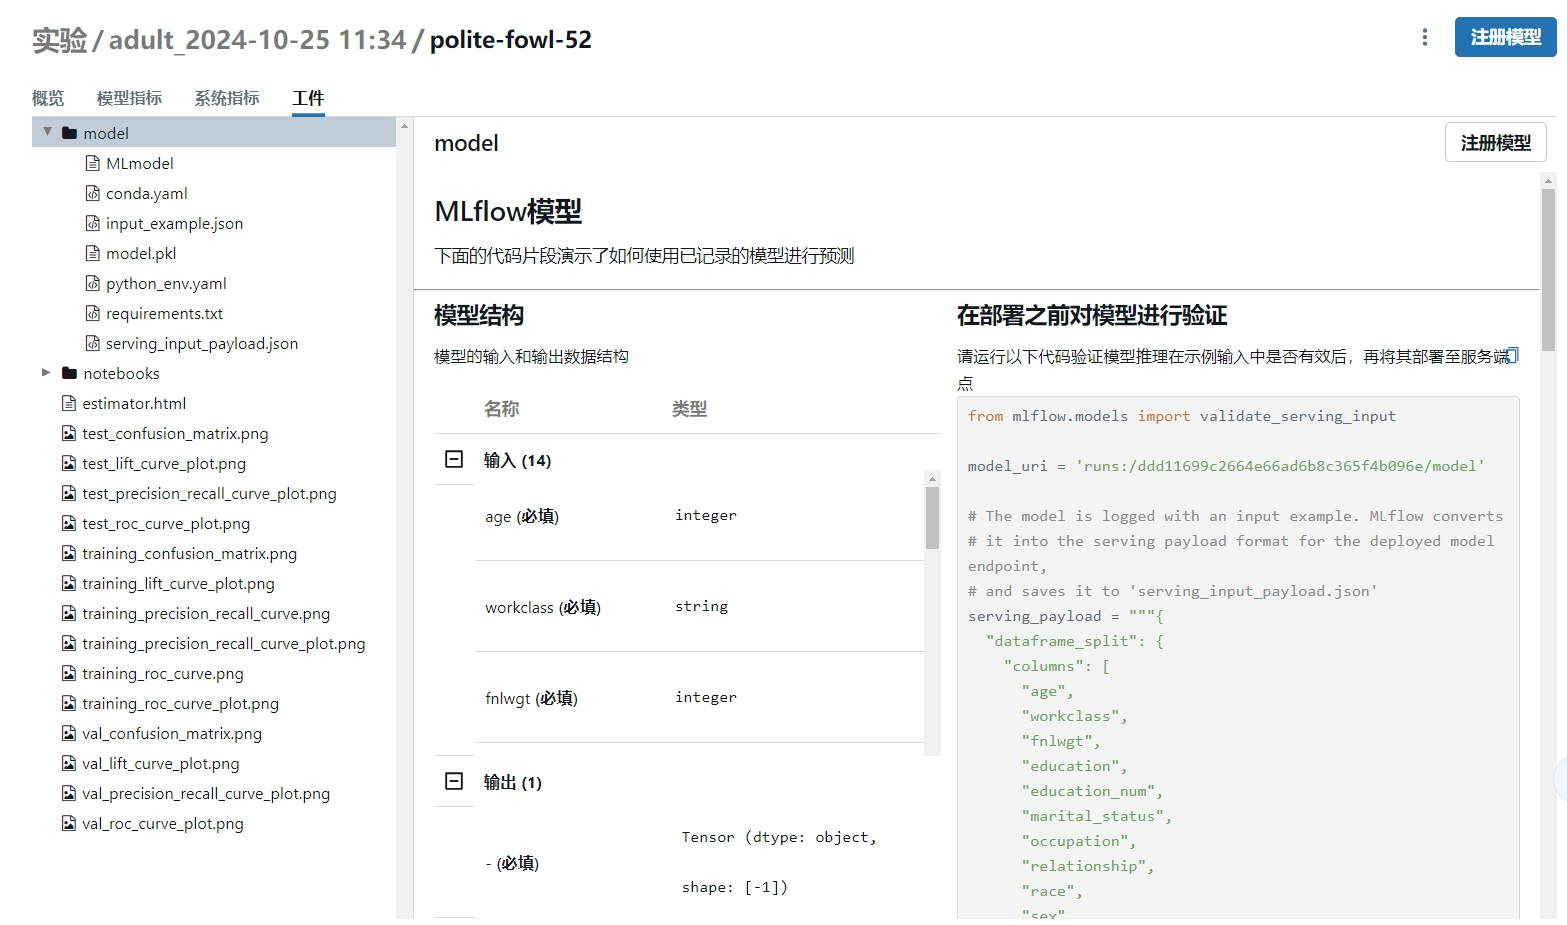Click the 名称 column header
1567x925 pixels.
(x=501, y=408)
